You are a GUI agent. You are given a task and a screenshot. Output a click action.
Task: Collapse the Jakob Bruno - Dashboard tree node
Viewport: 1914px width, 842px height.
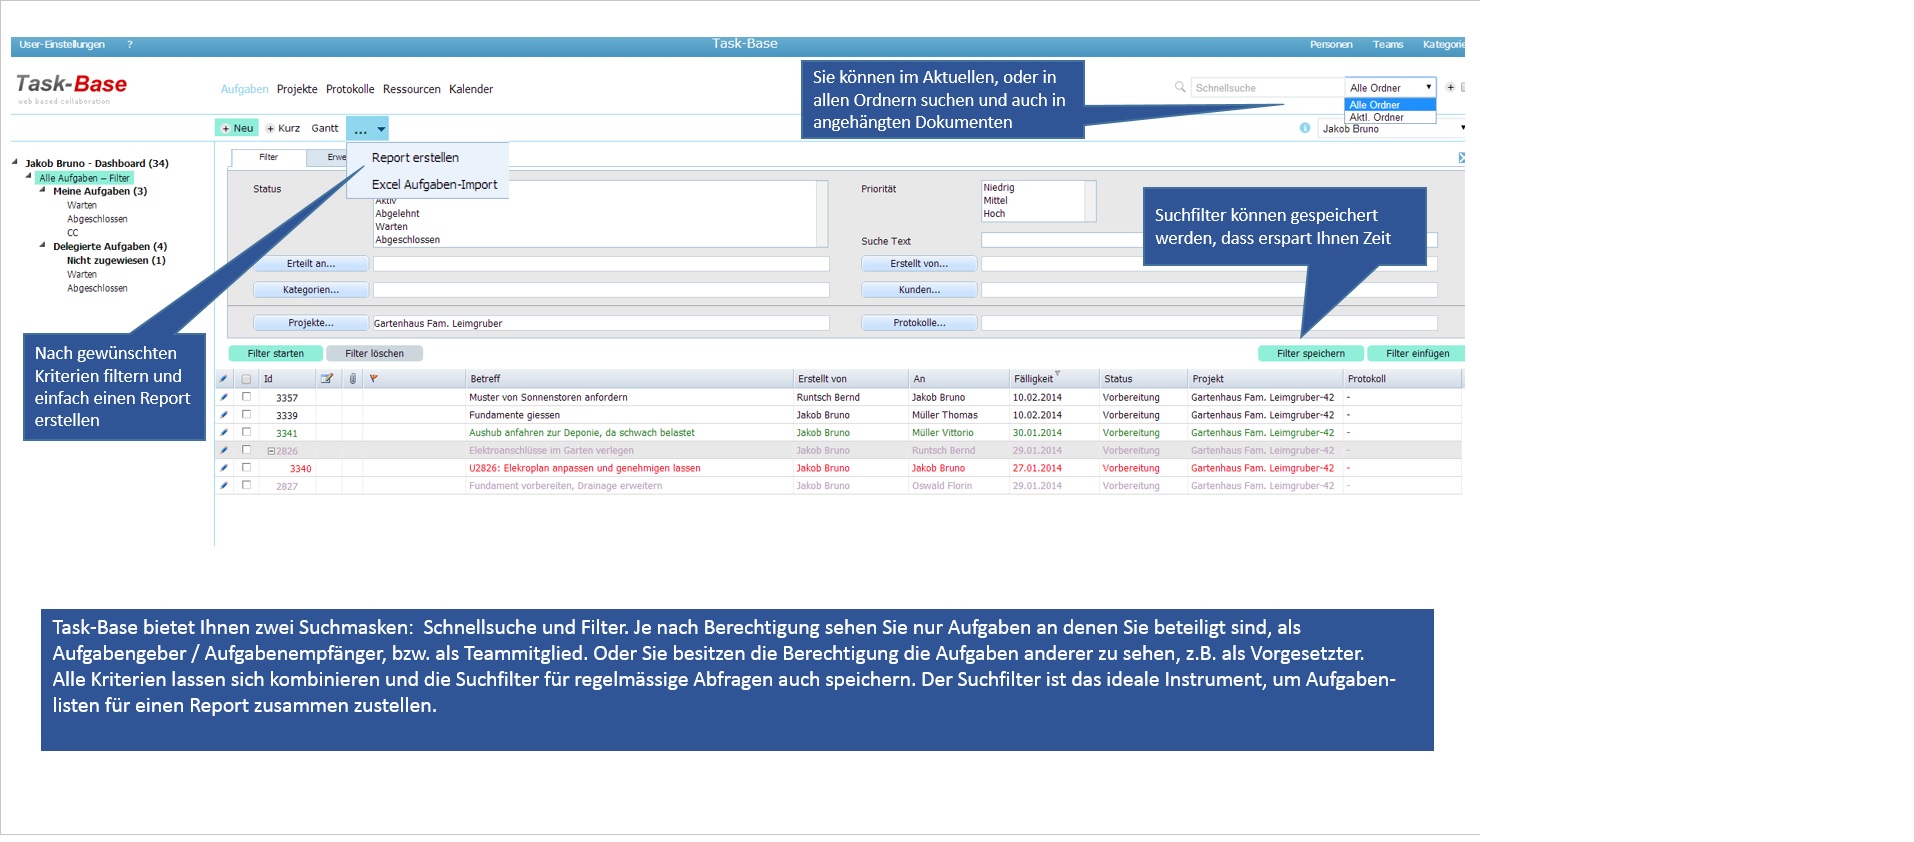pos(15,162)
